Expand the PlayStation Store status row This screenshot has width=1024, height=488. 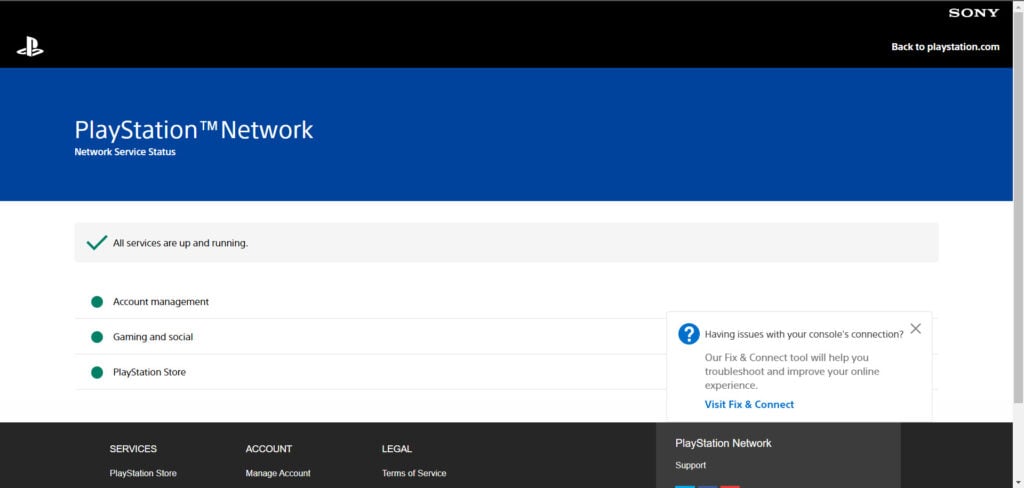click(x=506, y=372)
